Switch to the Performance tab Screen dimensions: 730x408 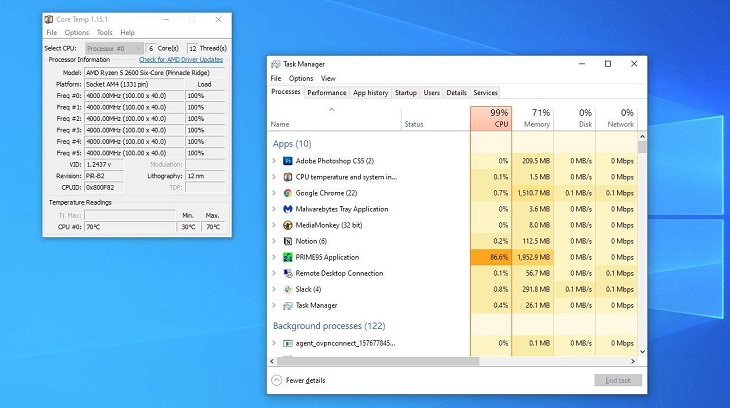[x=326, y=93]
